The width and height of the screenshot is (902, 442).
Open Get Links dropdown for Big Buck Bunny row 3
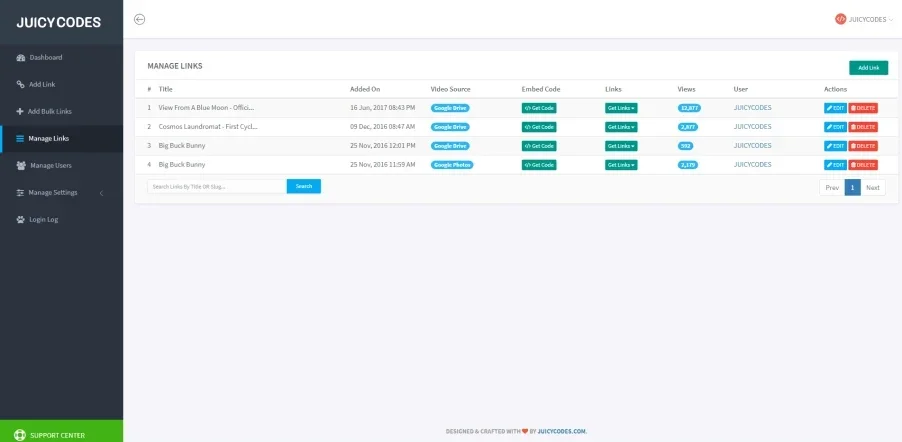pos(621,146)
